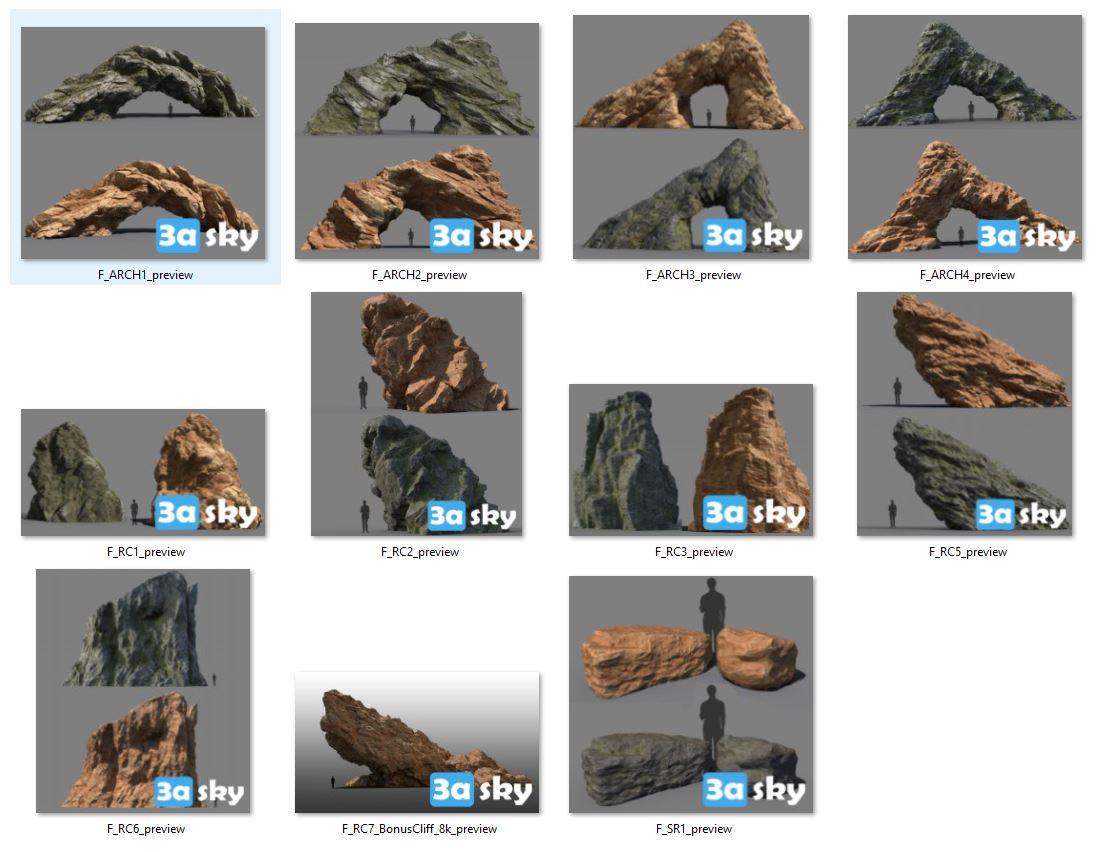Click the F_RC1_preview file name label

tap(145, 552)
